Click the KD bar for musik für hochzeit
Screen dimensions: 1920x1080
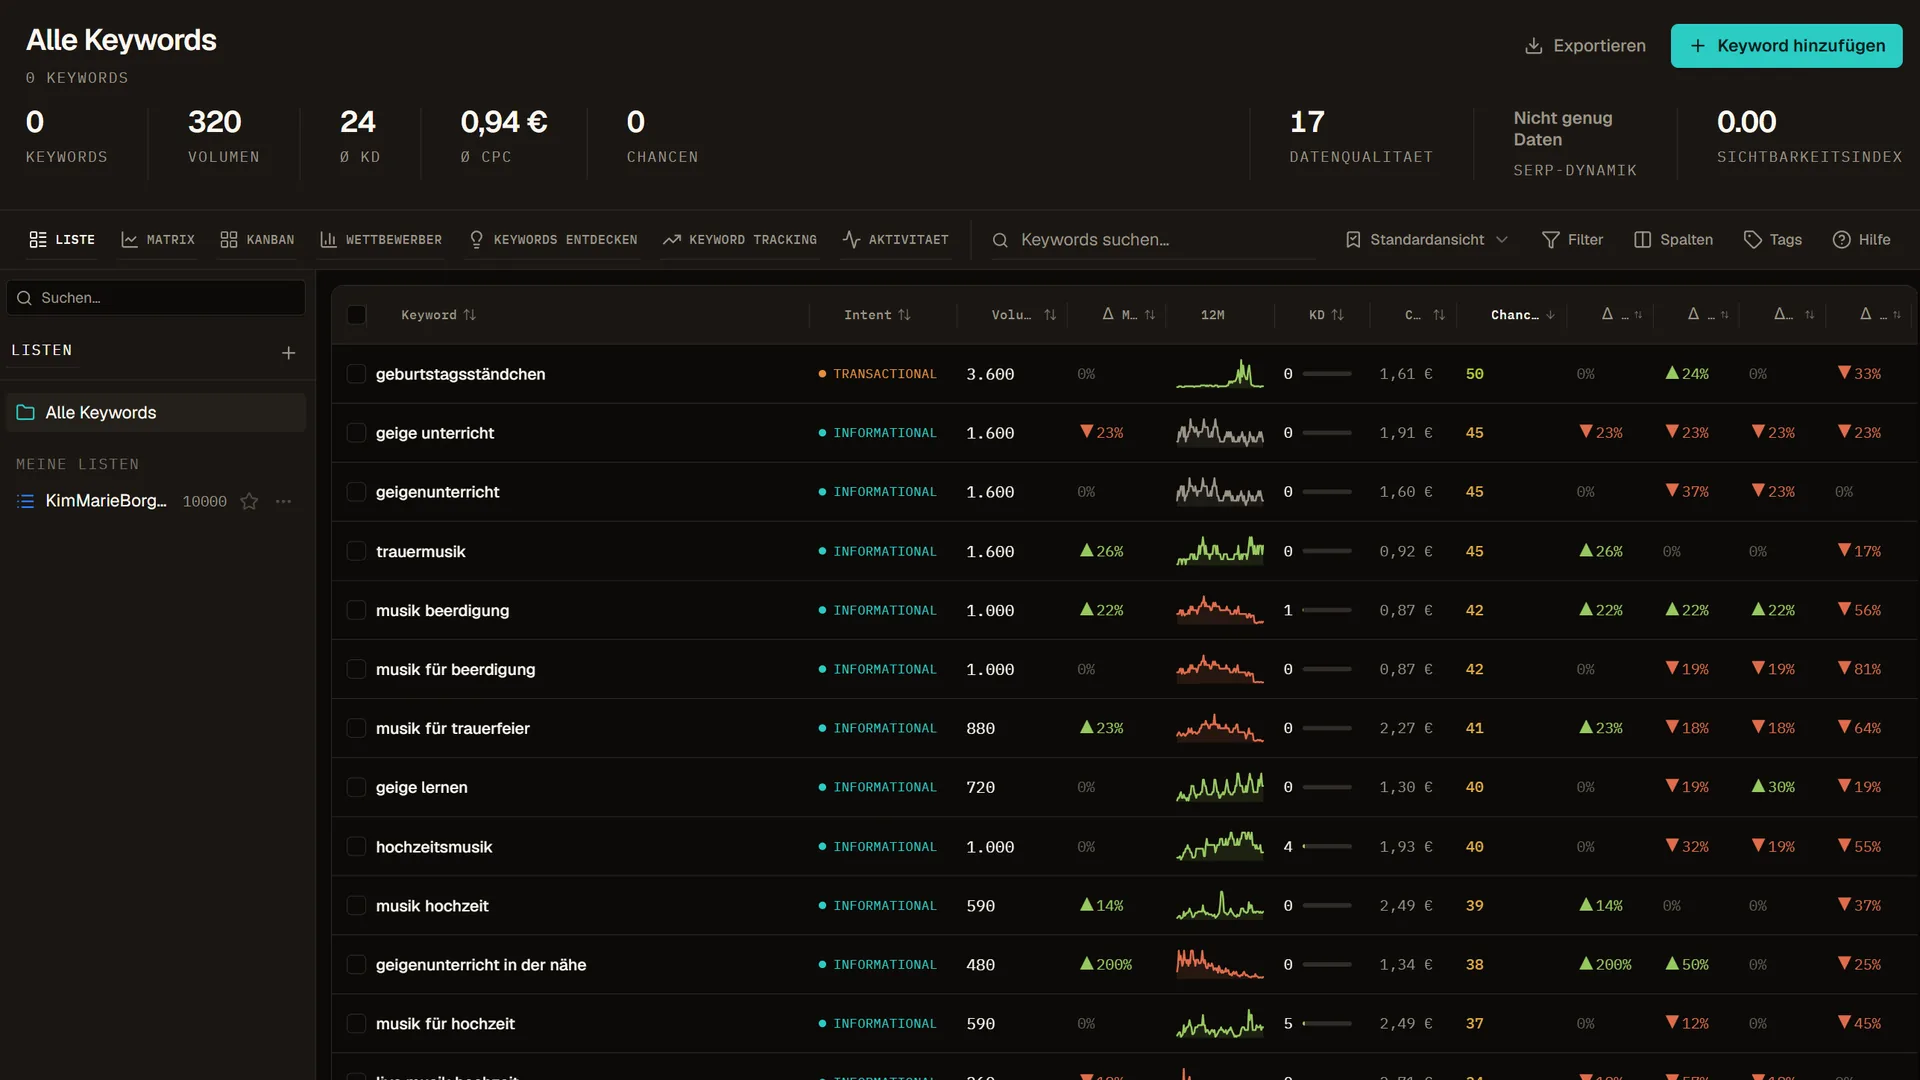1327,1024
